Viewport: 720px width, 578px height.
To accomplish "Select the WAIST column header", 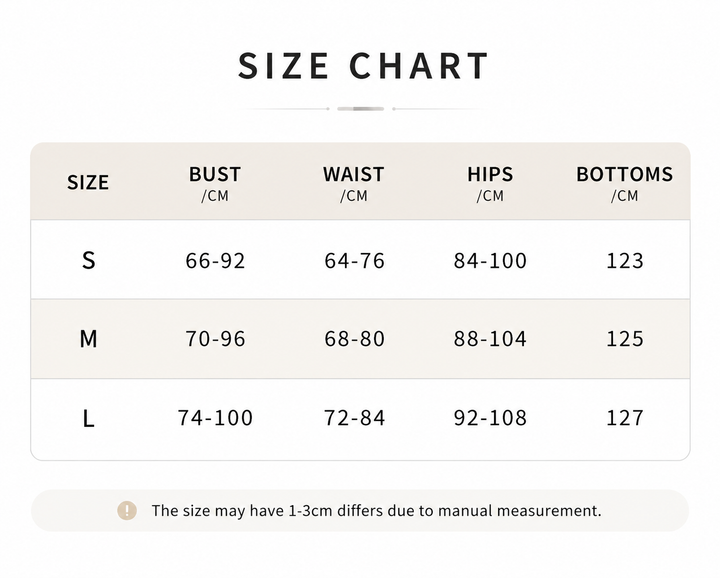I will (x=354, y=183).
